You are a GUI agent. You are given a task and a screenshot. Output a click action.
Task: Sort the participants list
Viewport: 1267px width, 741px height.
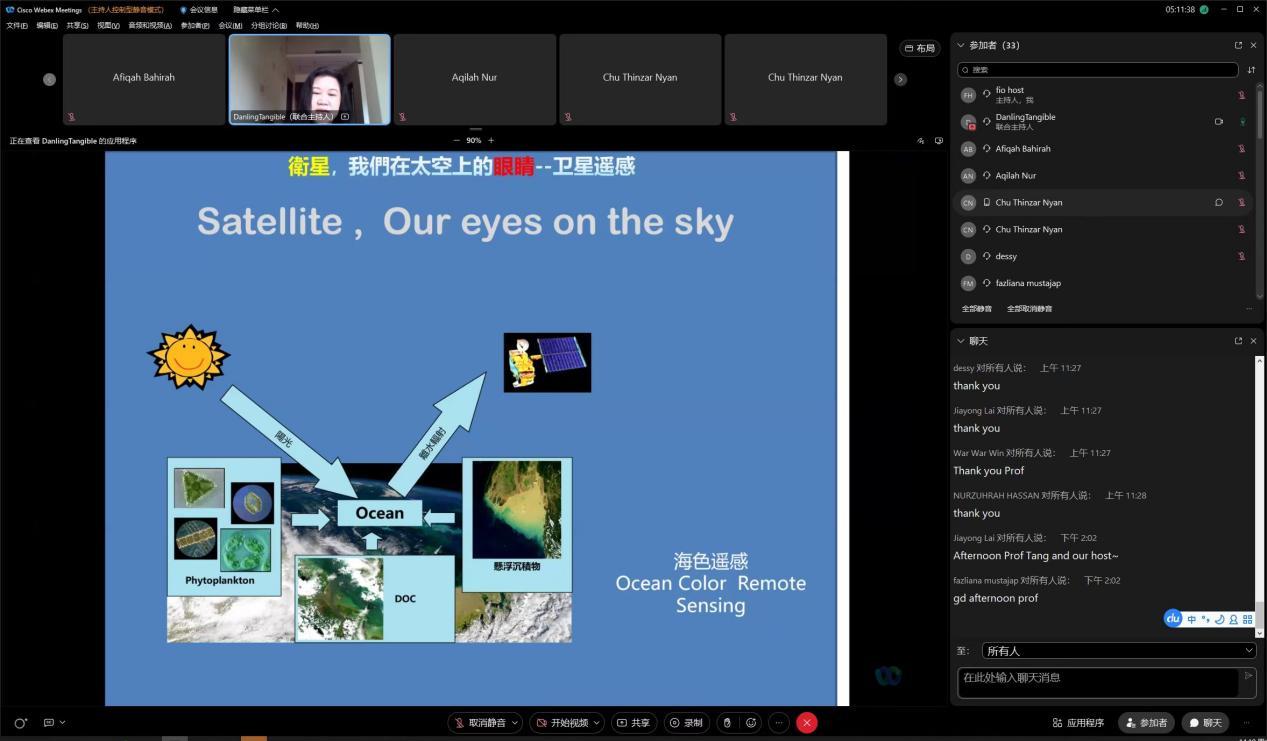coord(1251,70)
